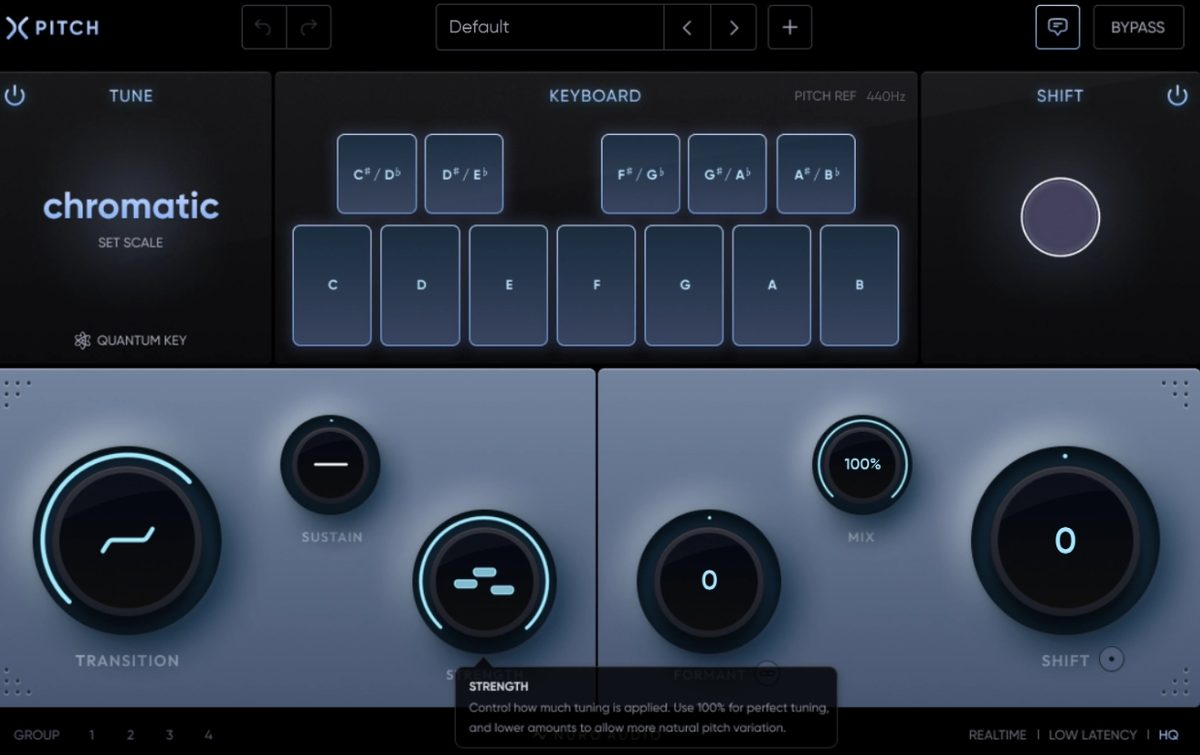The width and height of the screenshot is (1200, 755).
Task: Click the SUSTAIN label
Action: tap(332, 538)
